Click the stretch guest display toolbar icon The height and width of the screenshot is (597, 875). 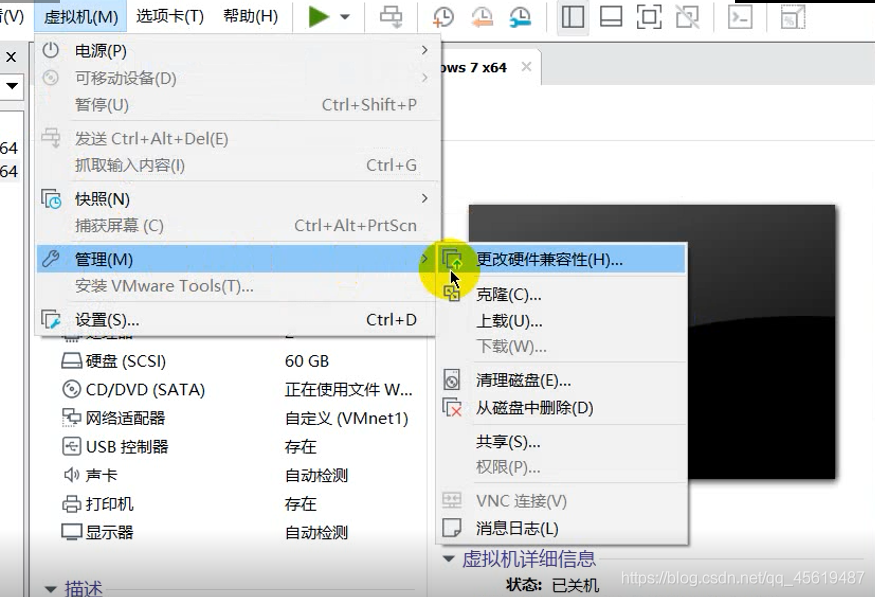coord(792,17)
